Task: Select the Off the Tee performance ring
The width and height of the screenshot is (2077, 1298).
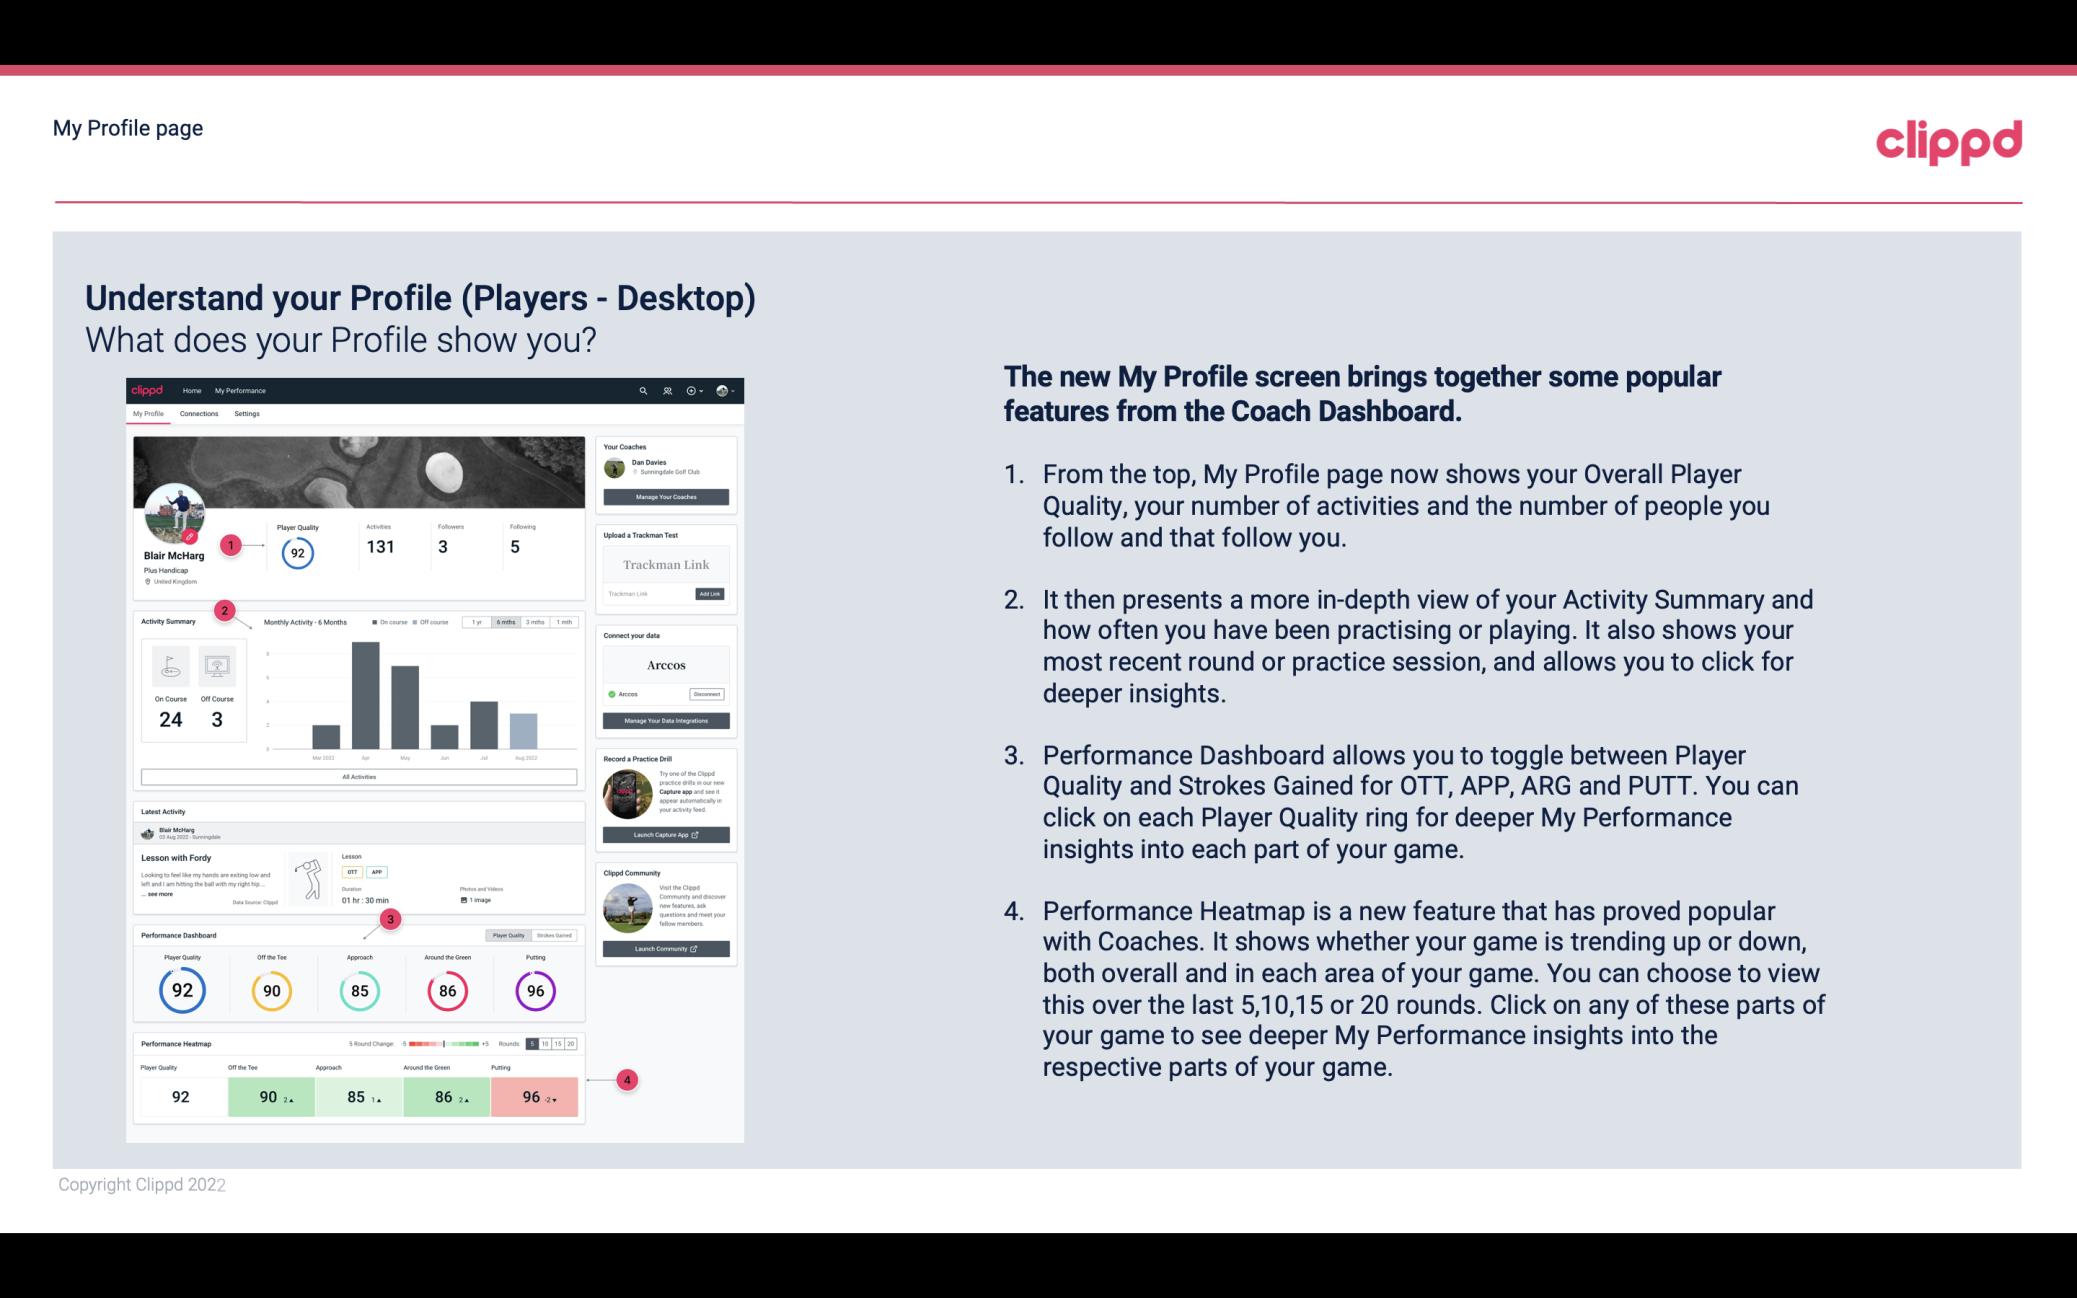Action: 272,988
